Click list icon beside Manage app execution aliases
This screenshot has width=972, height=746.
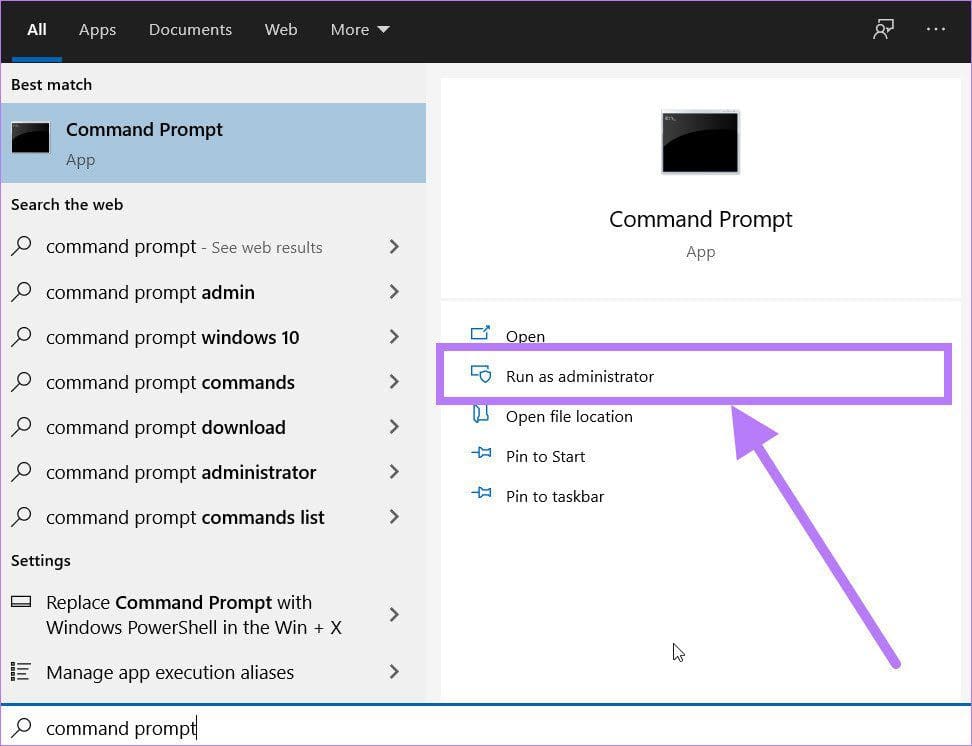point(21,672)
